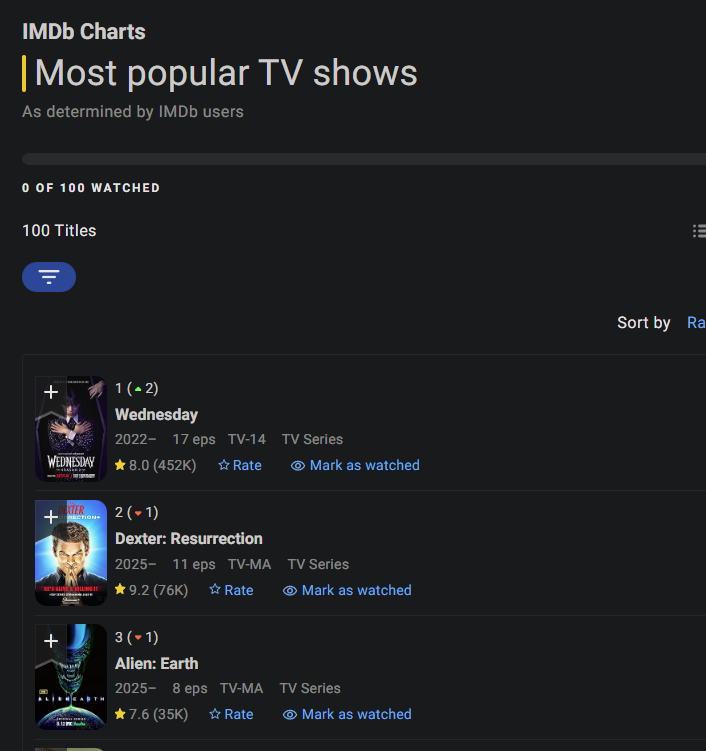Viewport: 706px width, 751px height.
Task: Open the filter button with funnel icon
Action: point(49,277)
